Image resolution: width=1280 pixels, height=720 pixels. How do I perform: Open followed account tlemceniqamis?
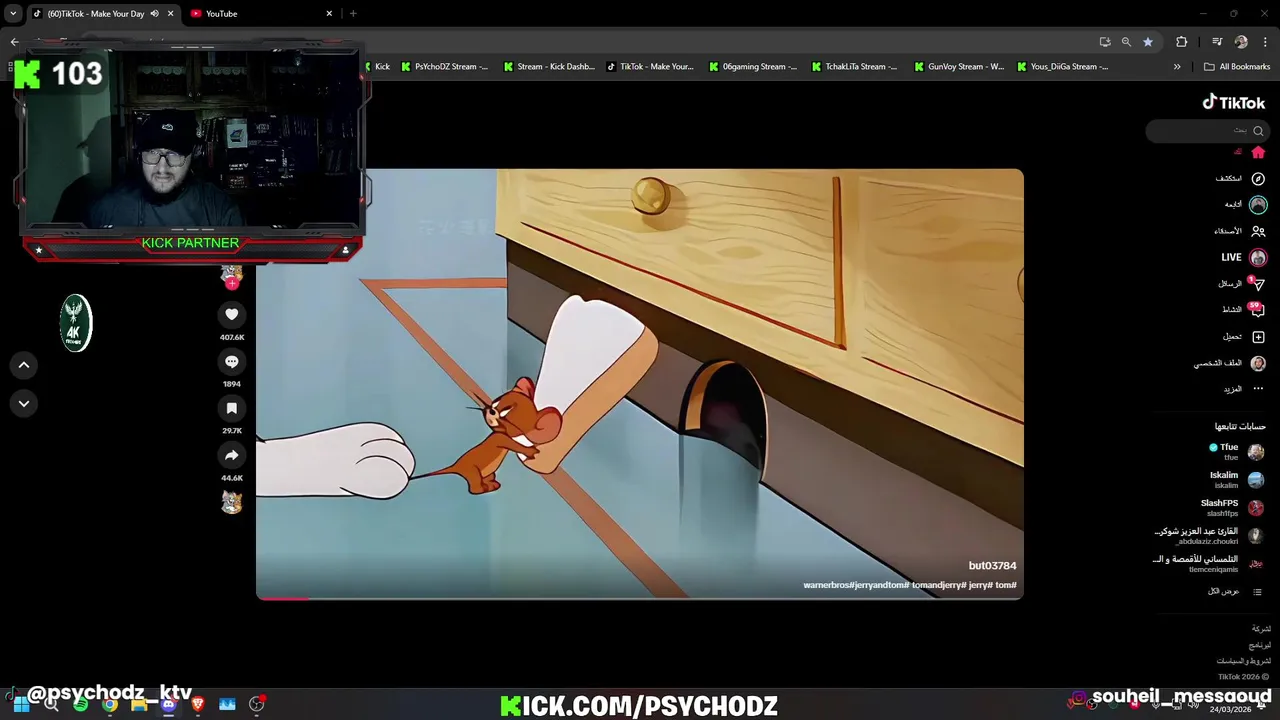click(x=1207, y=563)
